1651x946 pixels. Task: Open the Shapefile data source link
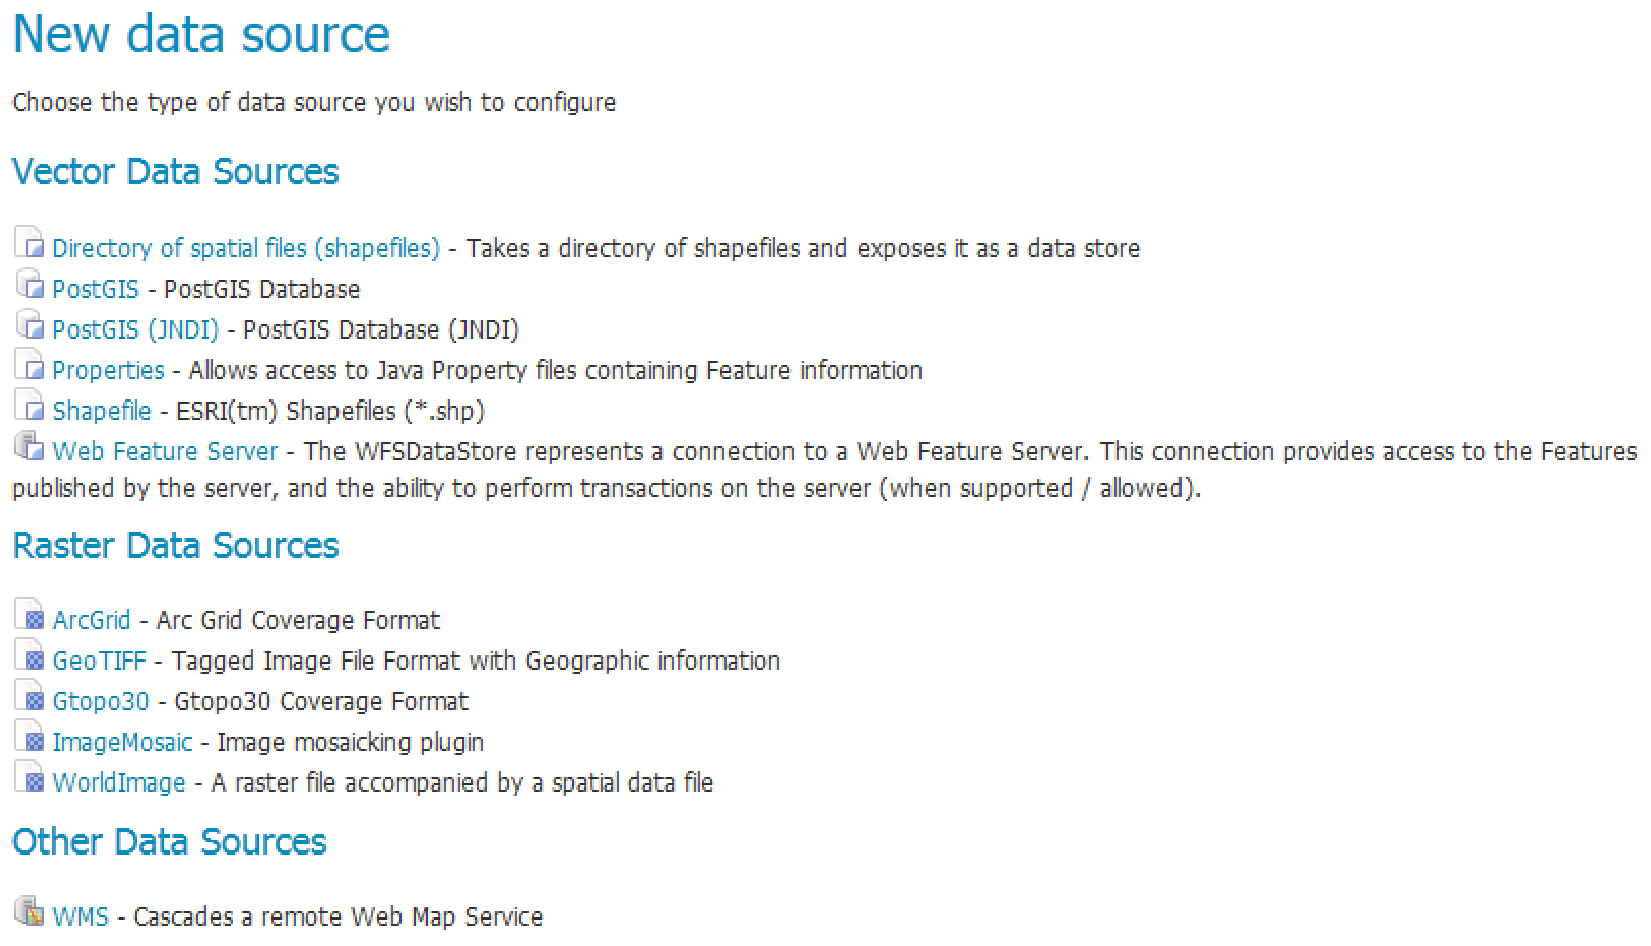[x=102, y=411]
